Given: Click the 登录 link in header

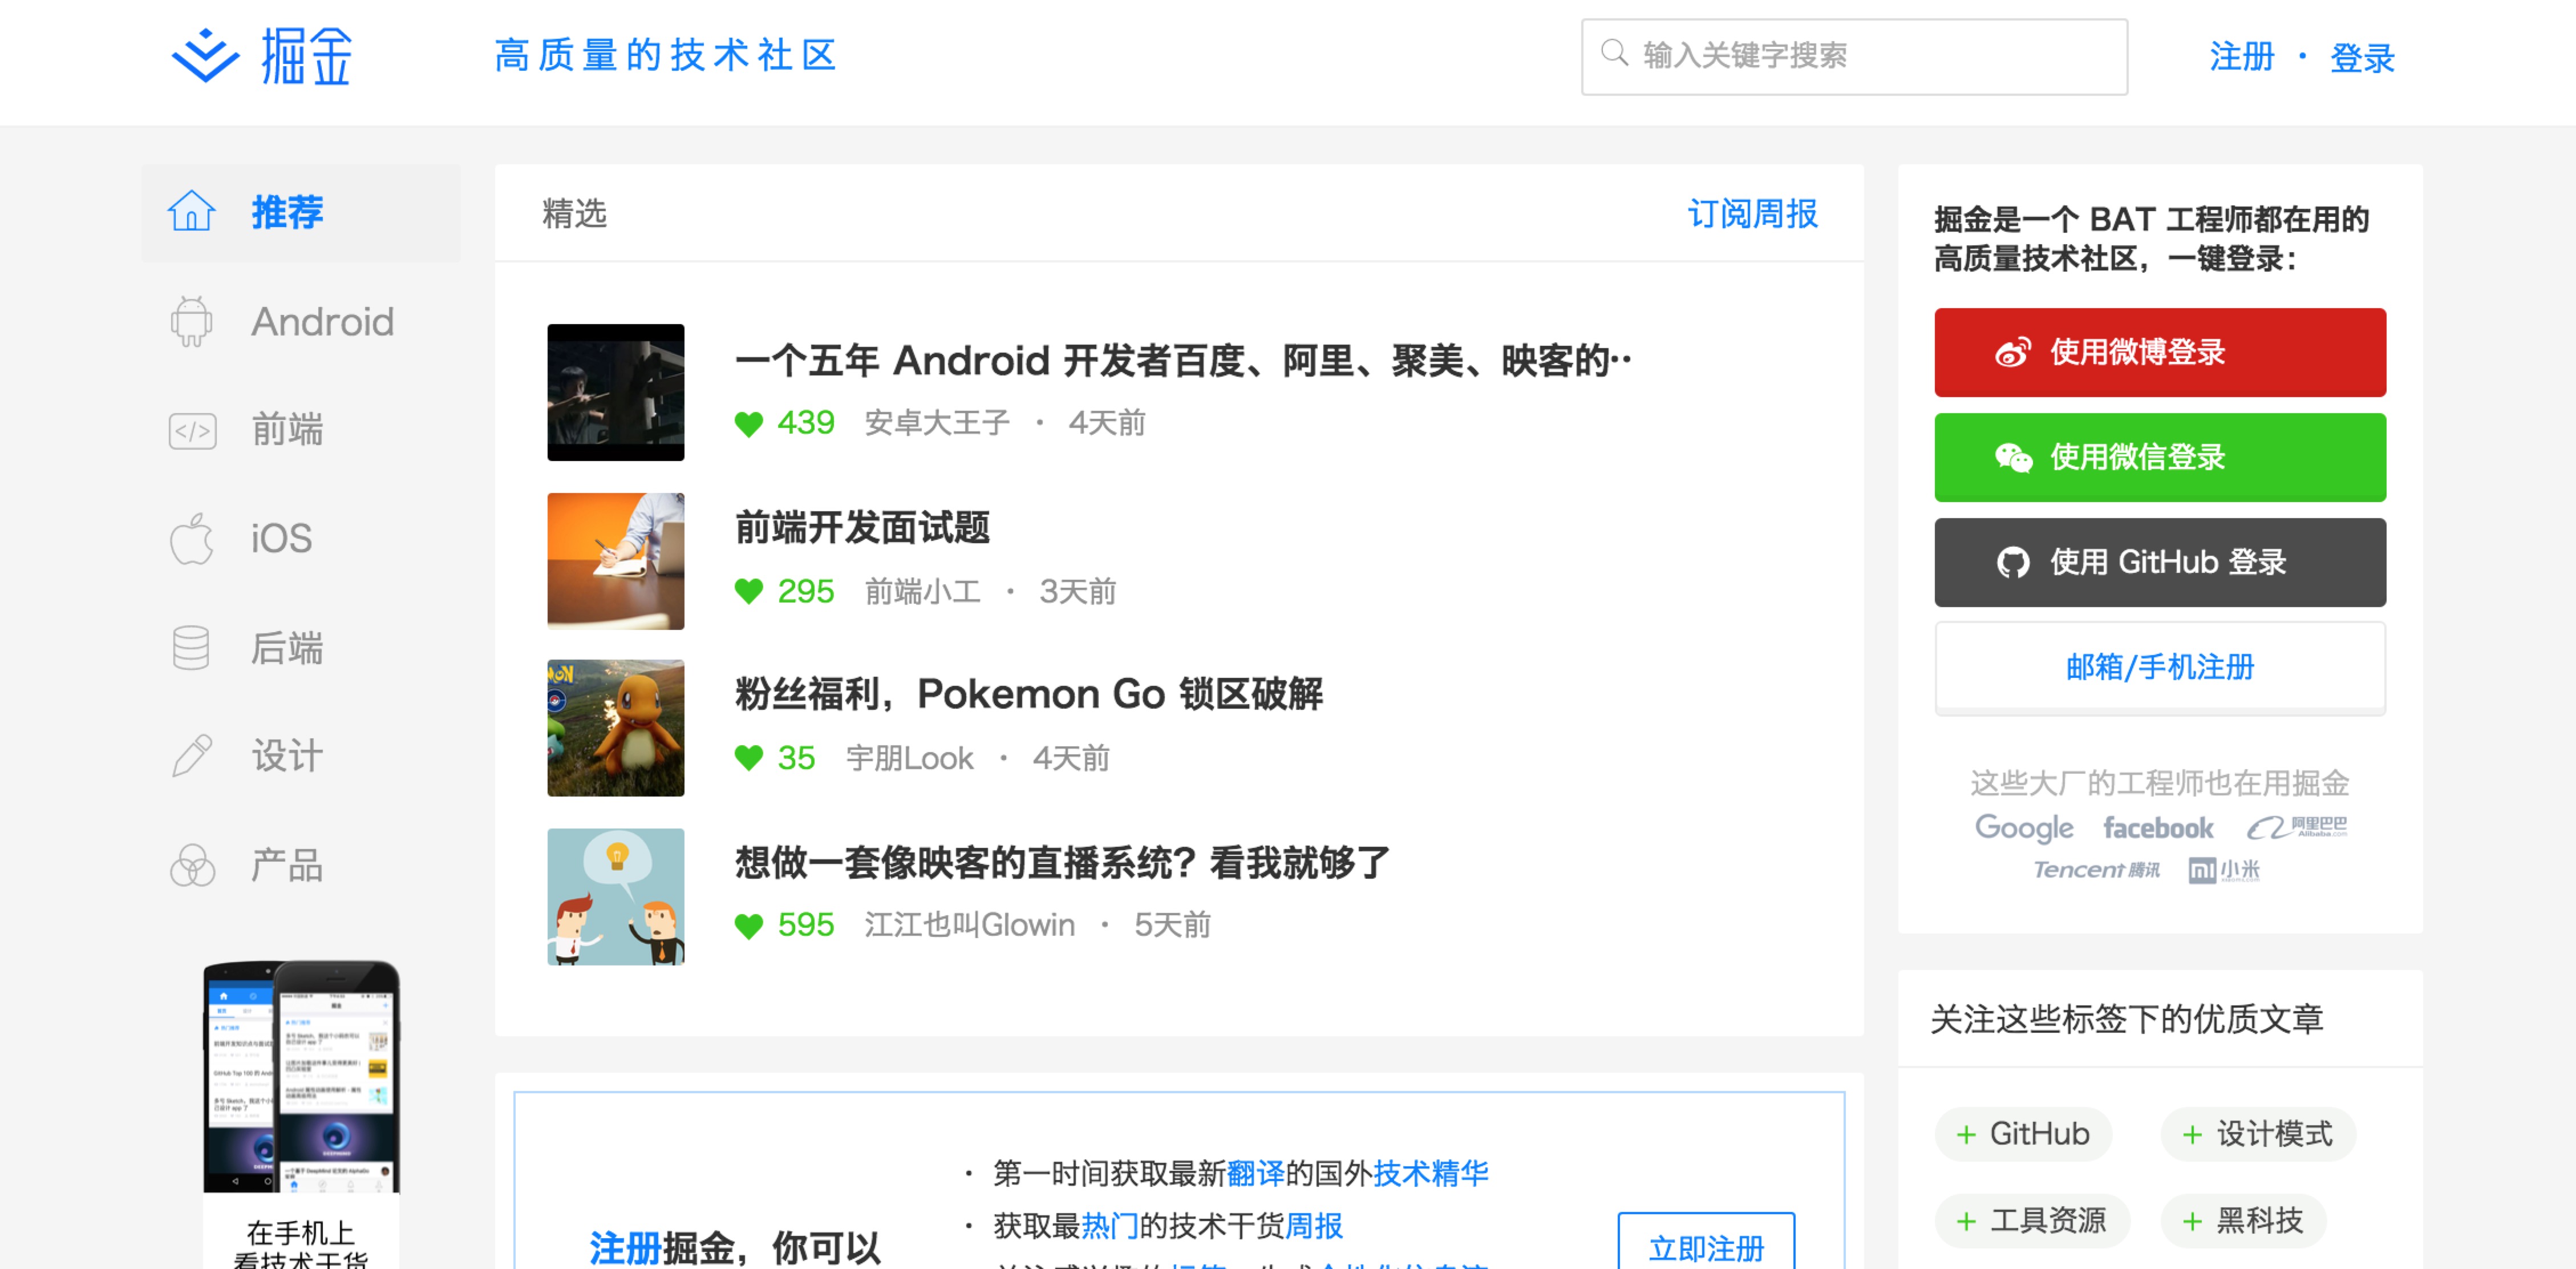Looking at the screenshot, I should pos(2362,57).
